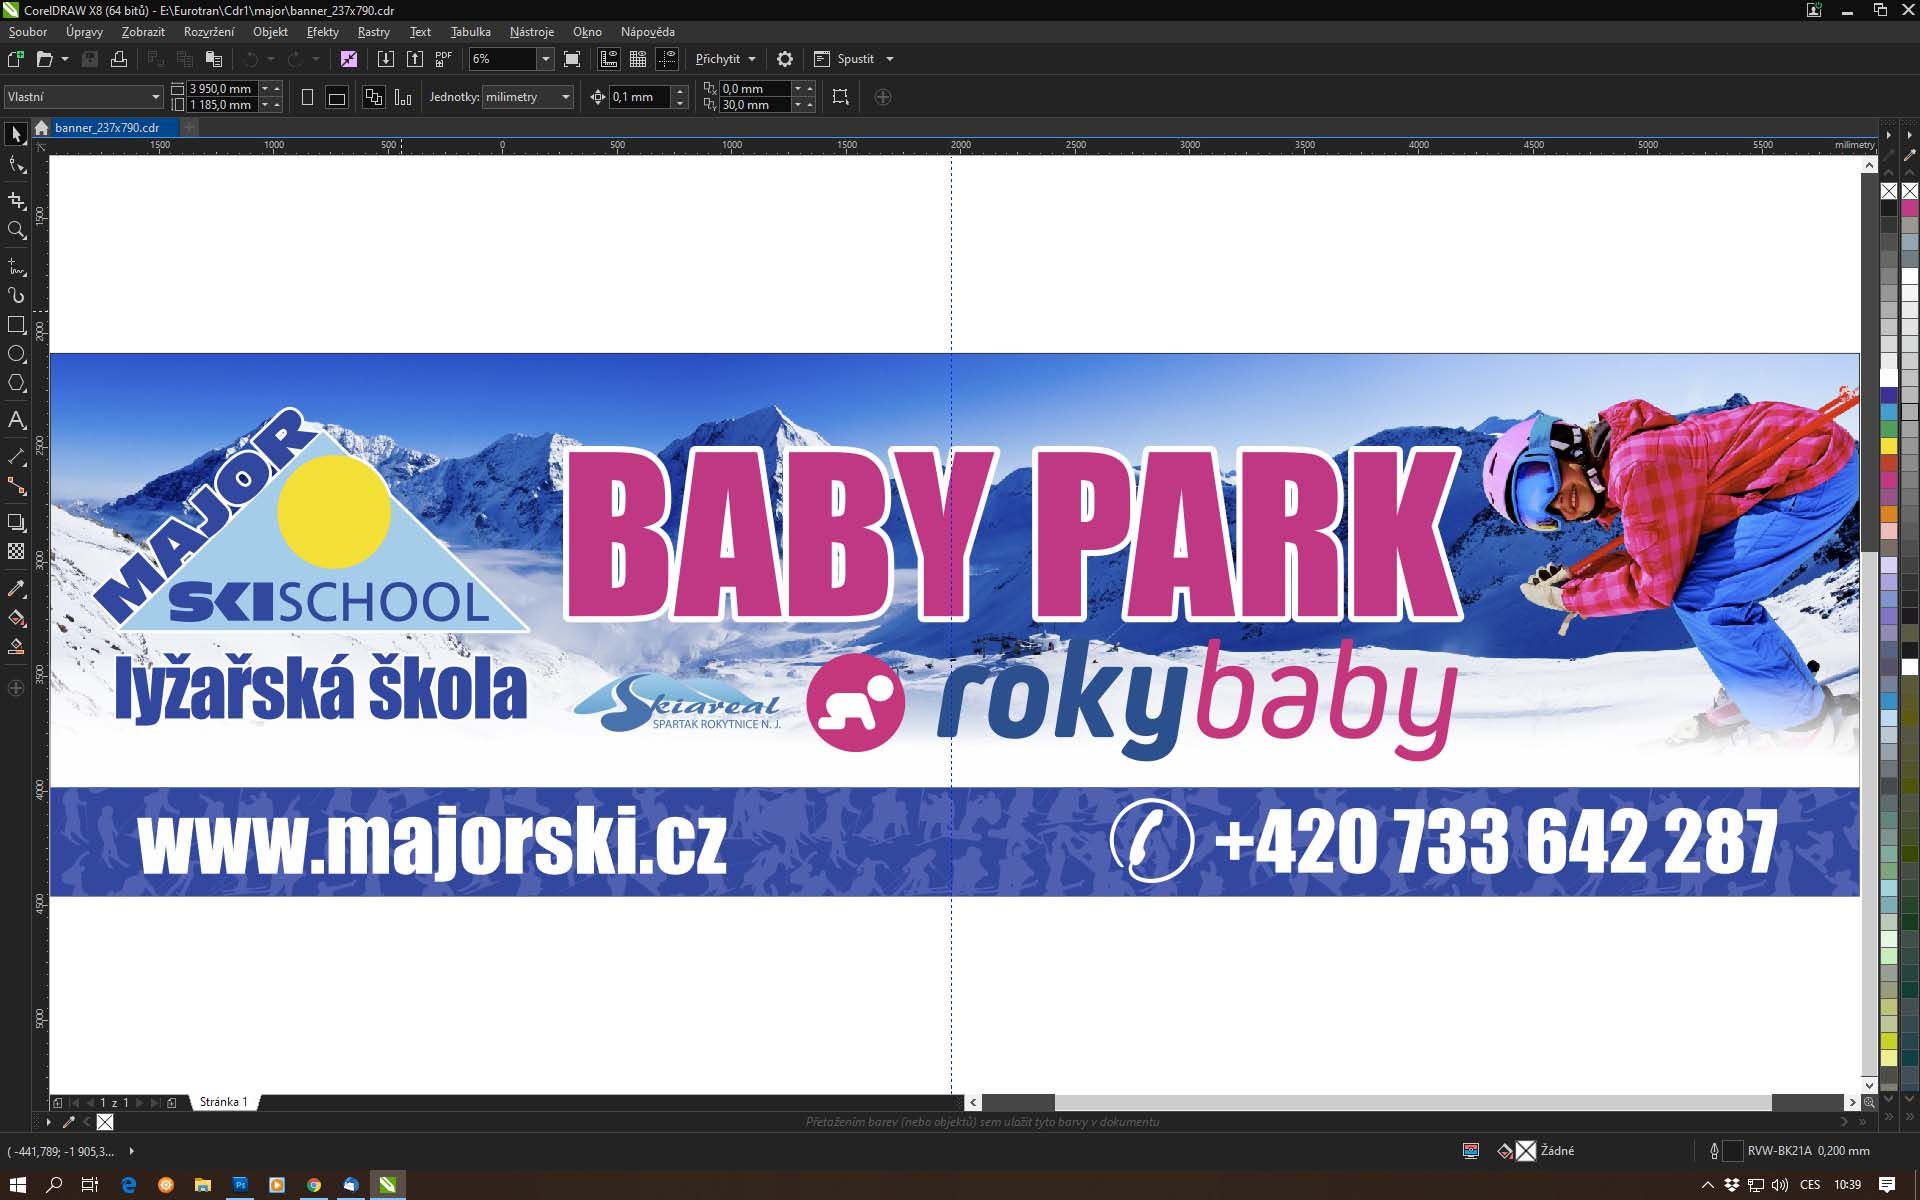Select the Zoom tool in toolbox
Viewport: 1920px width, 1200px height.
[x=16, y=230]
